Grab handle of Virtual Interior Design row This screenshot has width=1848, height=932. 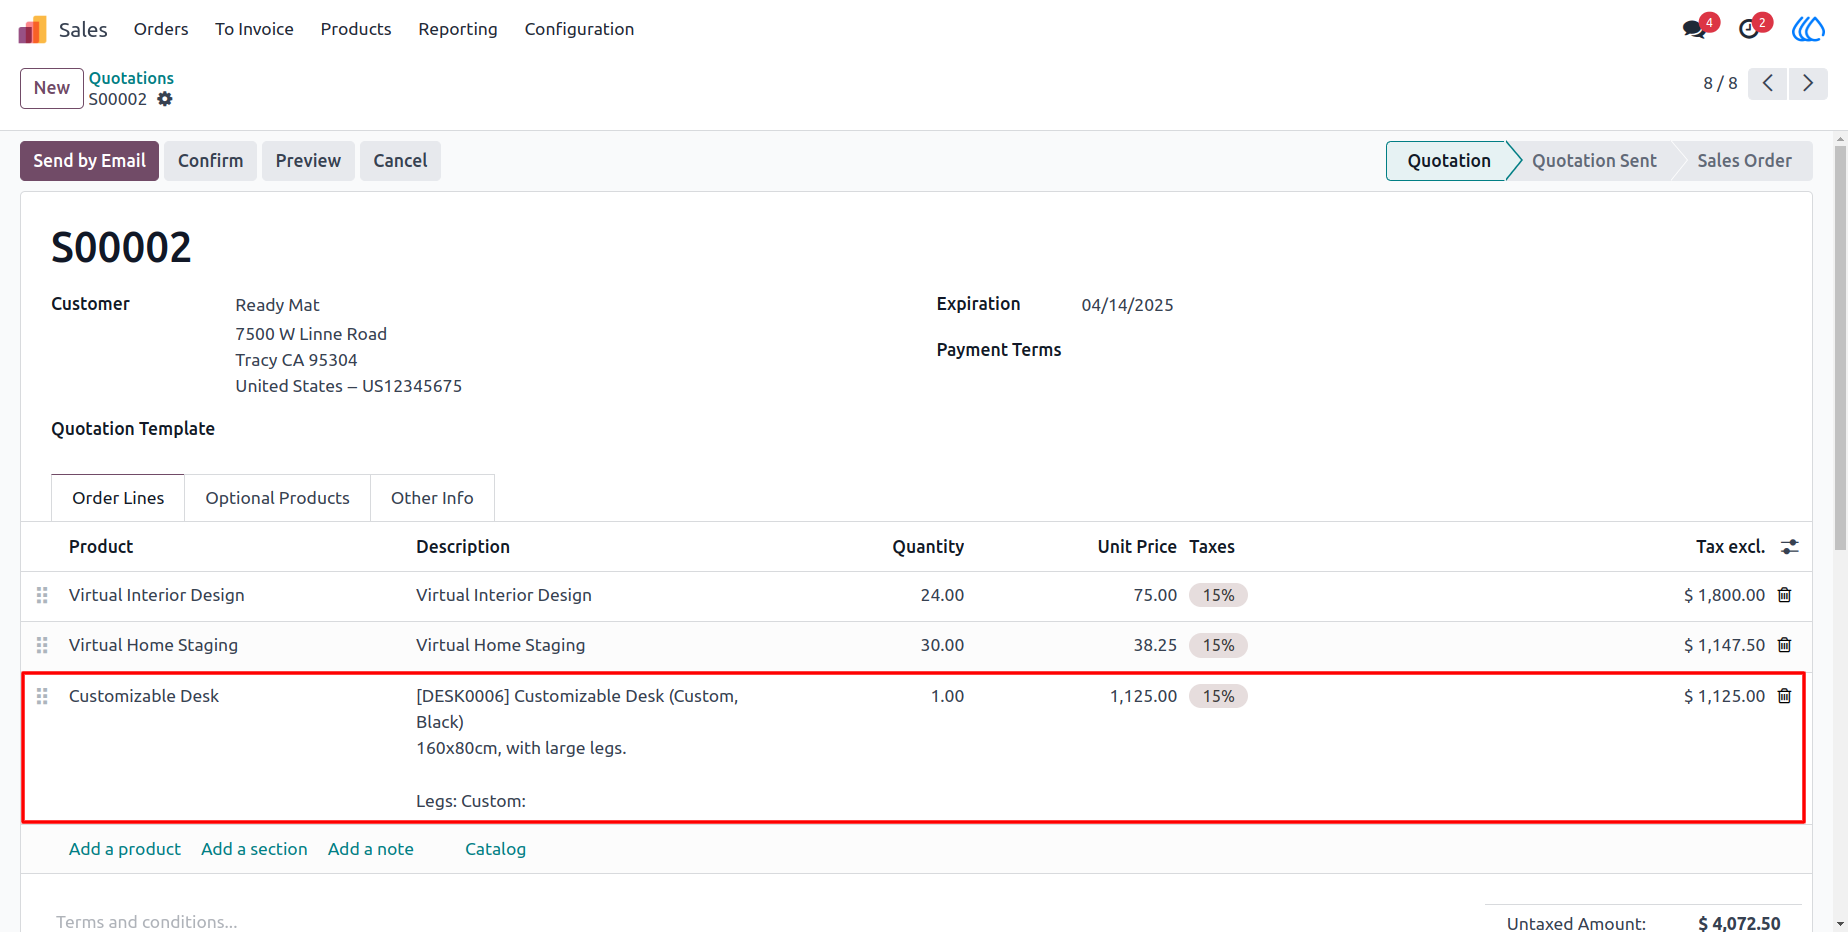pyautogui.click(x=42, y=595)
